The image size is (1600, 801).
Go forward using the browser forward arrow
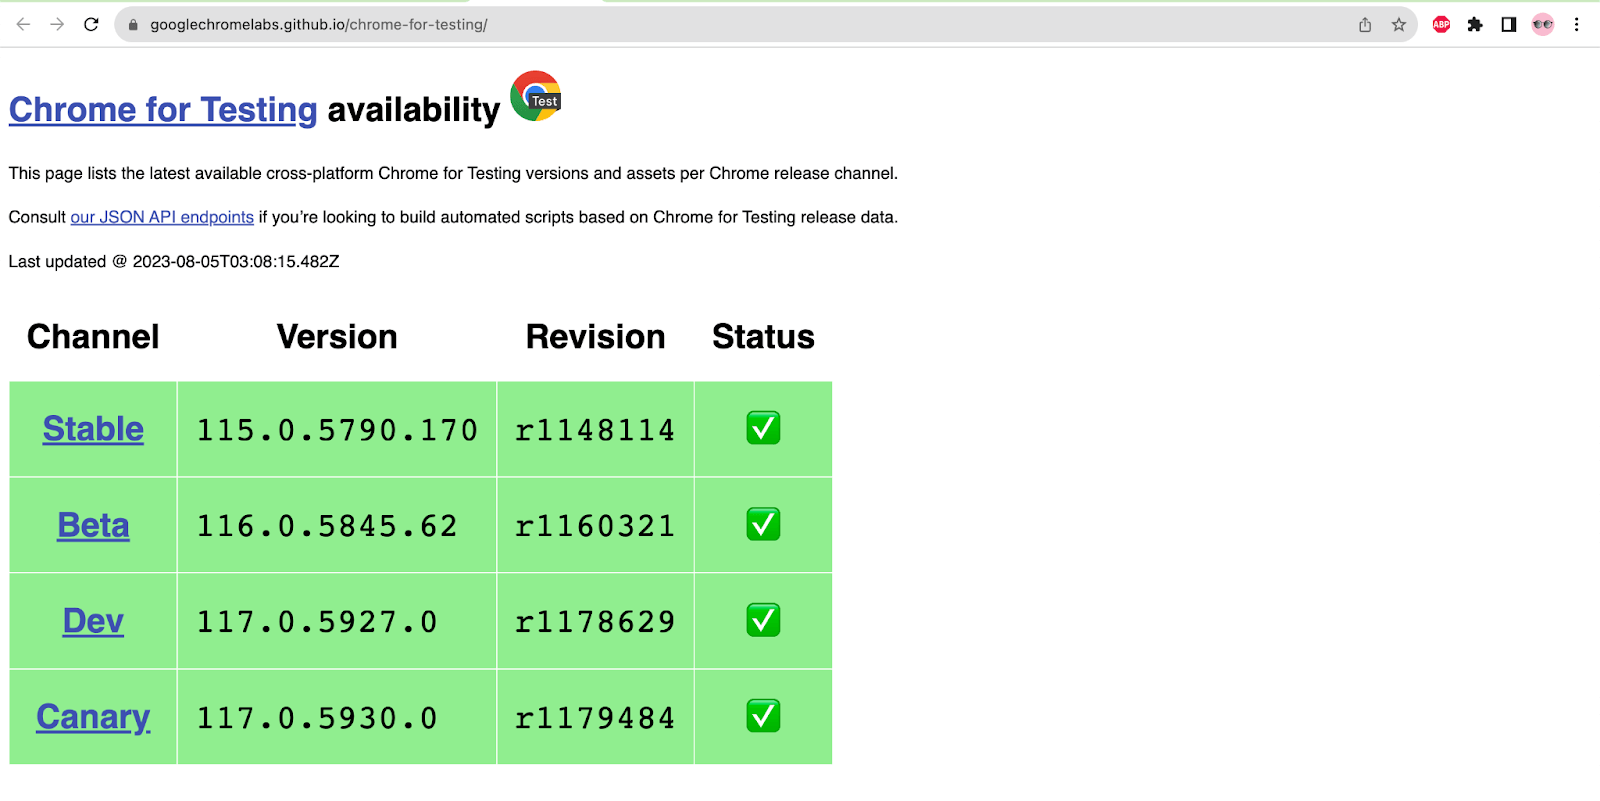[x=57, y=24]
